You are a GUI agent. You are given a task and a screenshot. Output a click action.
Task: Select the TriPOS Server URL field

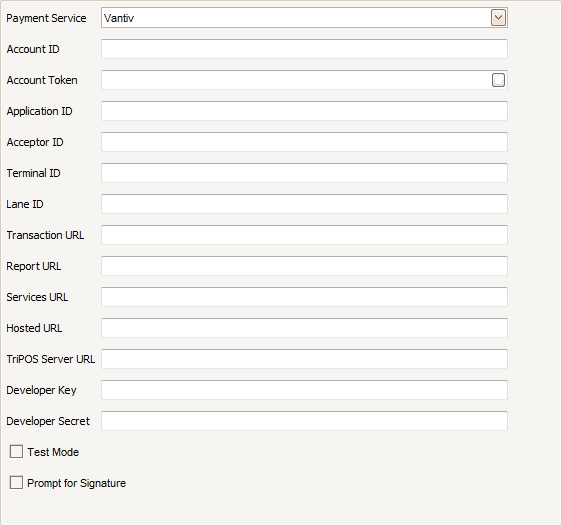pos(304,359)
